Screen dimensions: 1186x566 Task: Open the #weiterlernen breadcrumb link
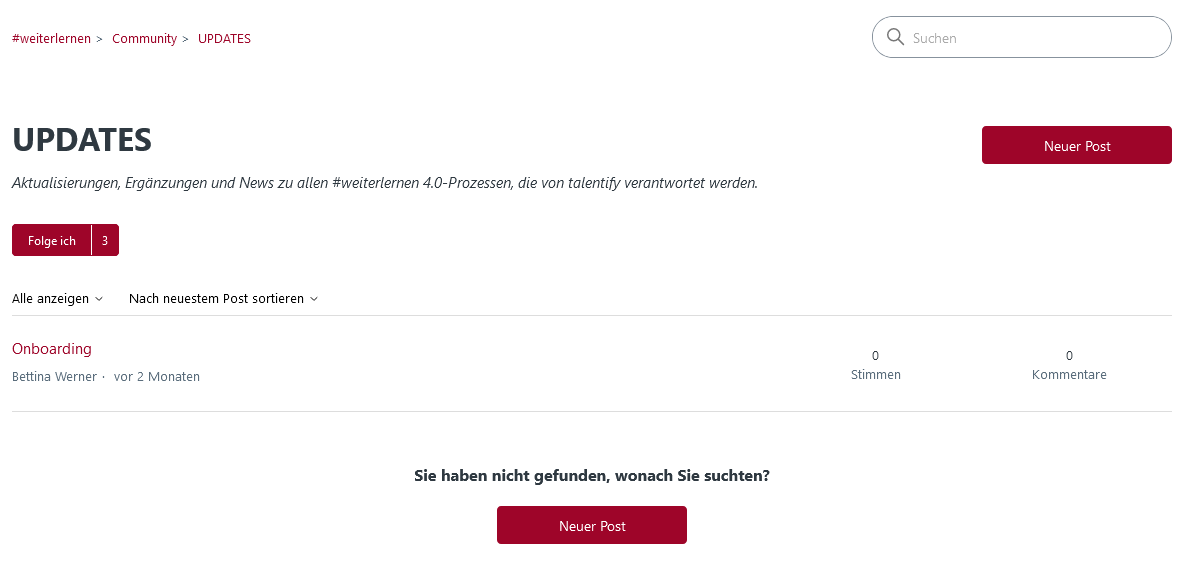tap(51, 39)
